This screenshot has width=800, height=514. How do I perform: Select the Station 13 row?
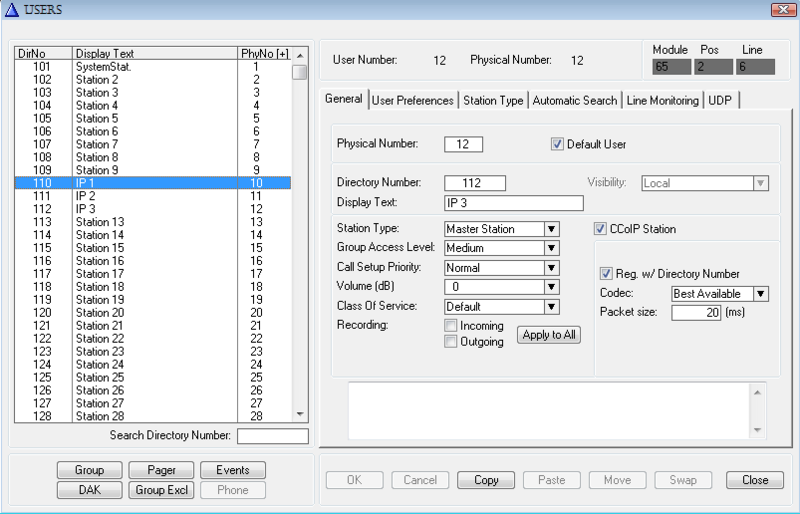coord(153,222)
